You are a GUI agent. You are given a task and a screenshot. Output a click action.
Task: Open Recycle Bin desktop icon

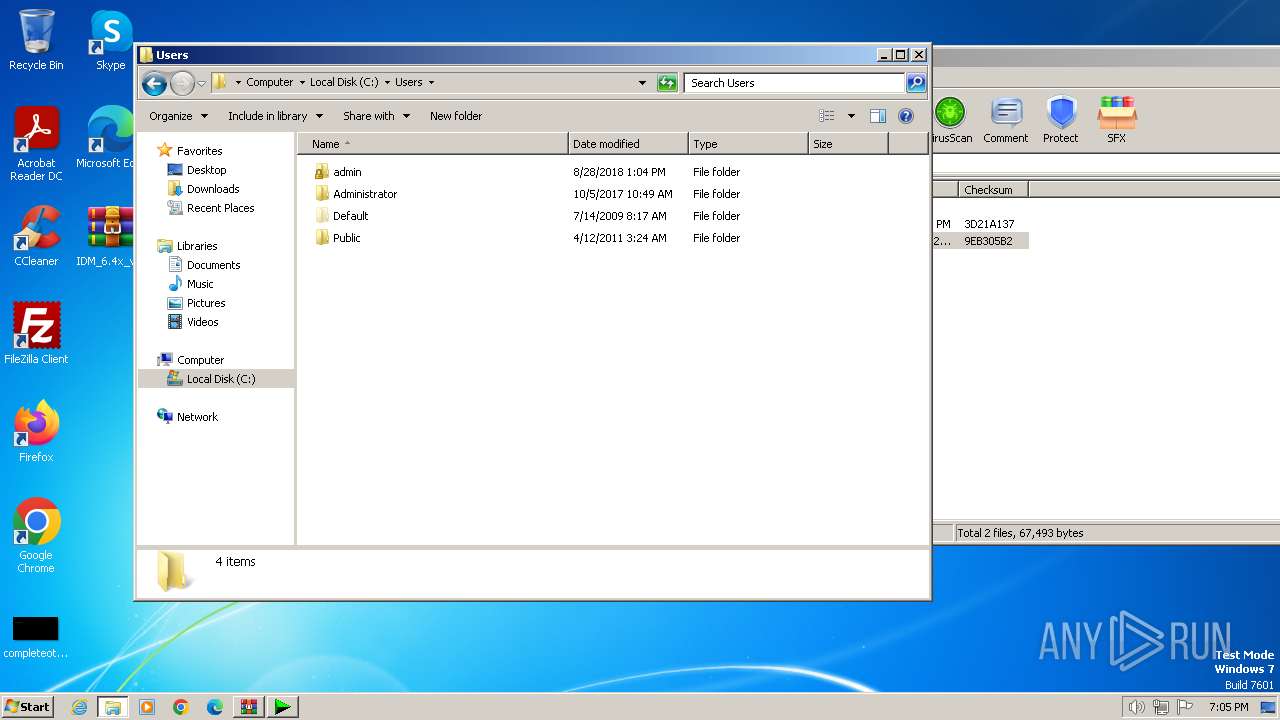[x=36, y=41]
